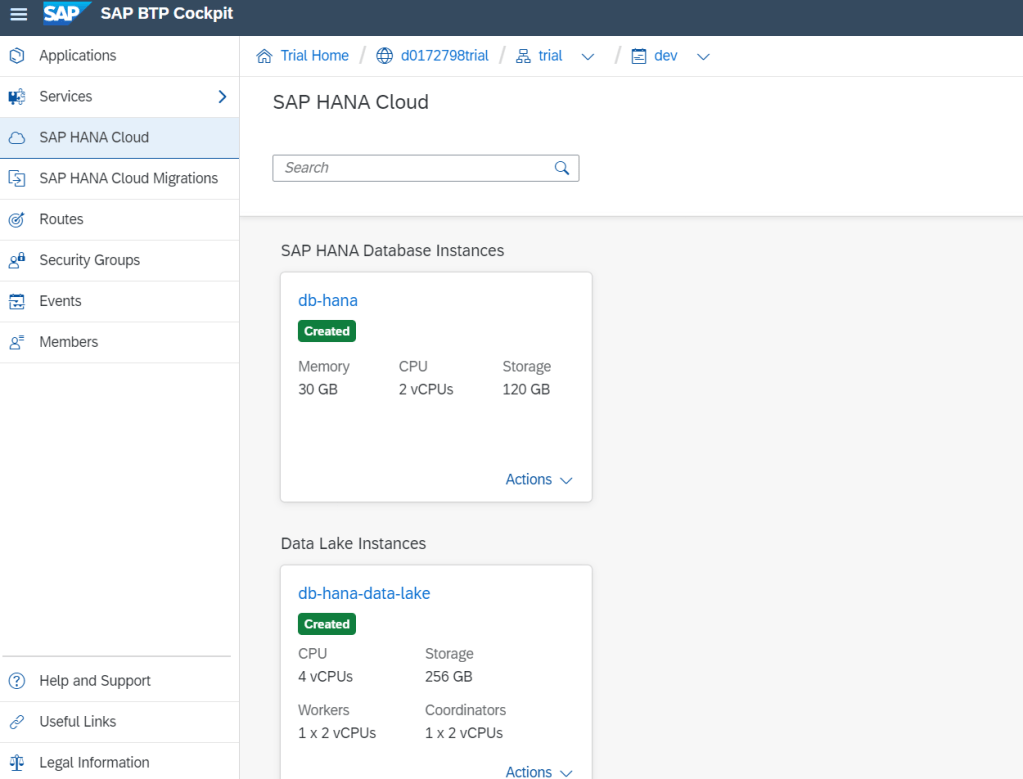Select Applications in the sidebar
The height and width of the screenshot is (779, 1023).
coord(78,56)
